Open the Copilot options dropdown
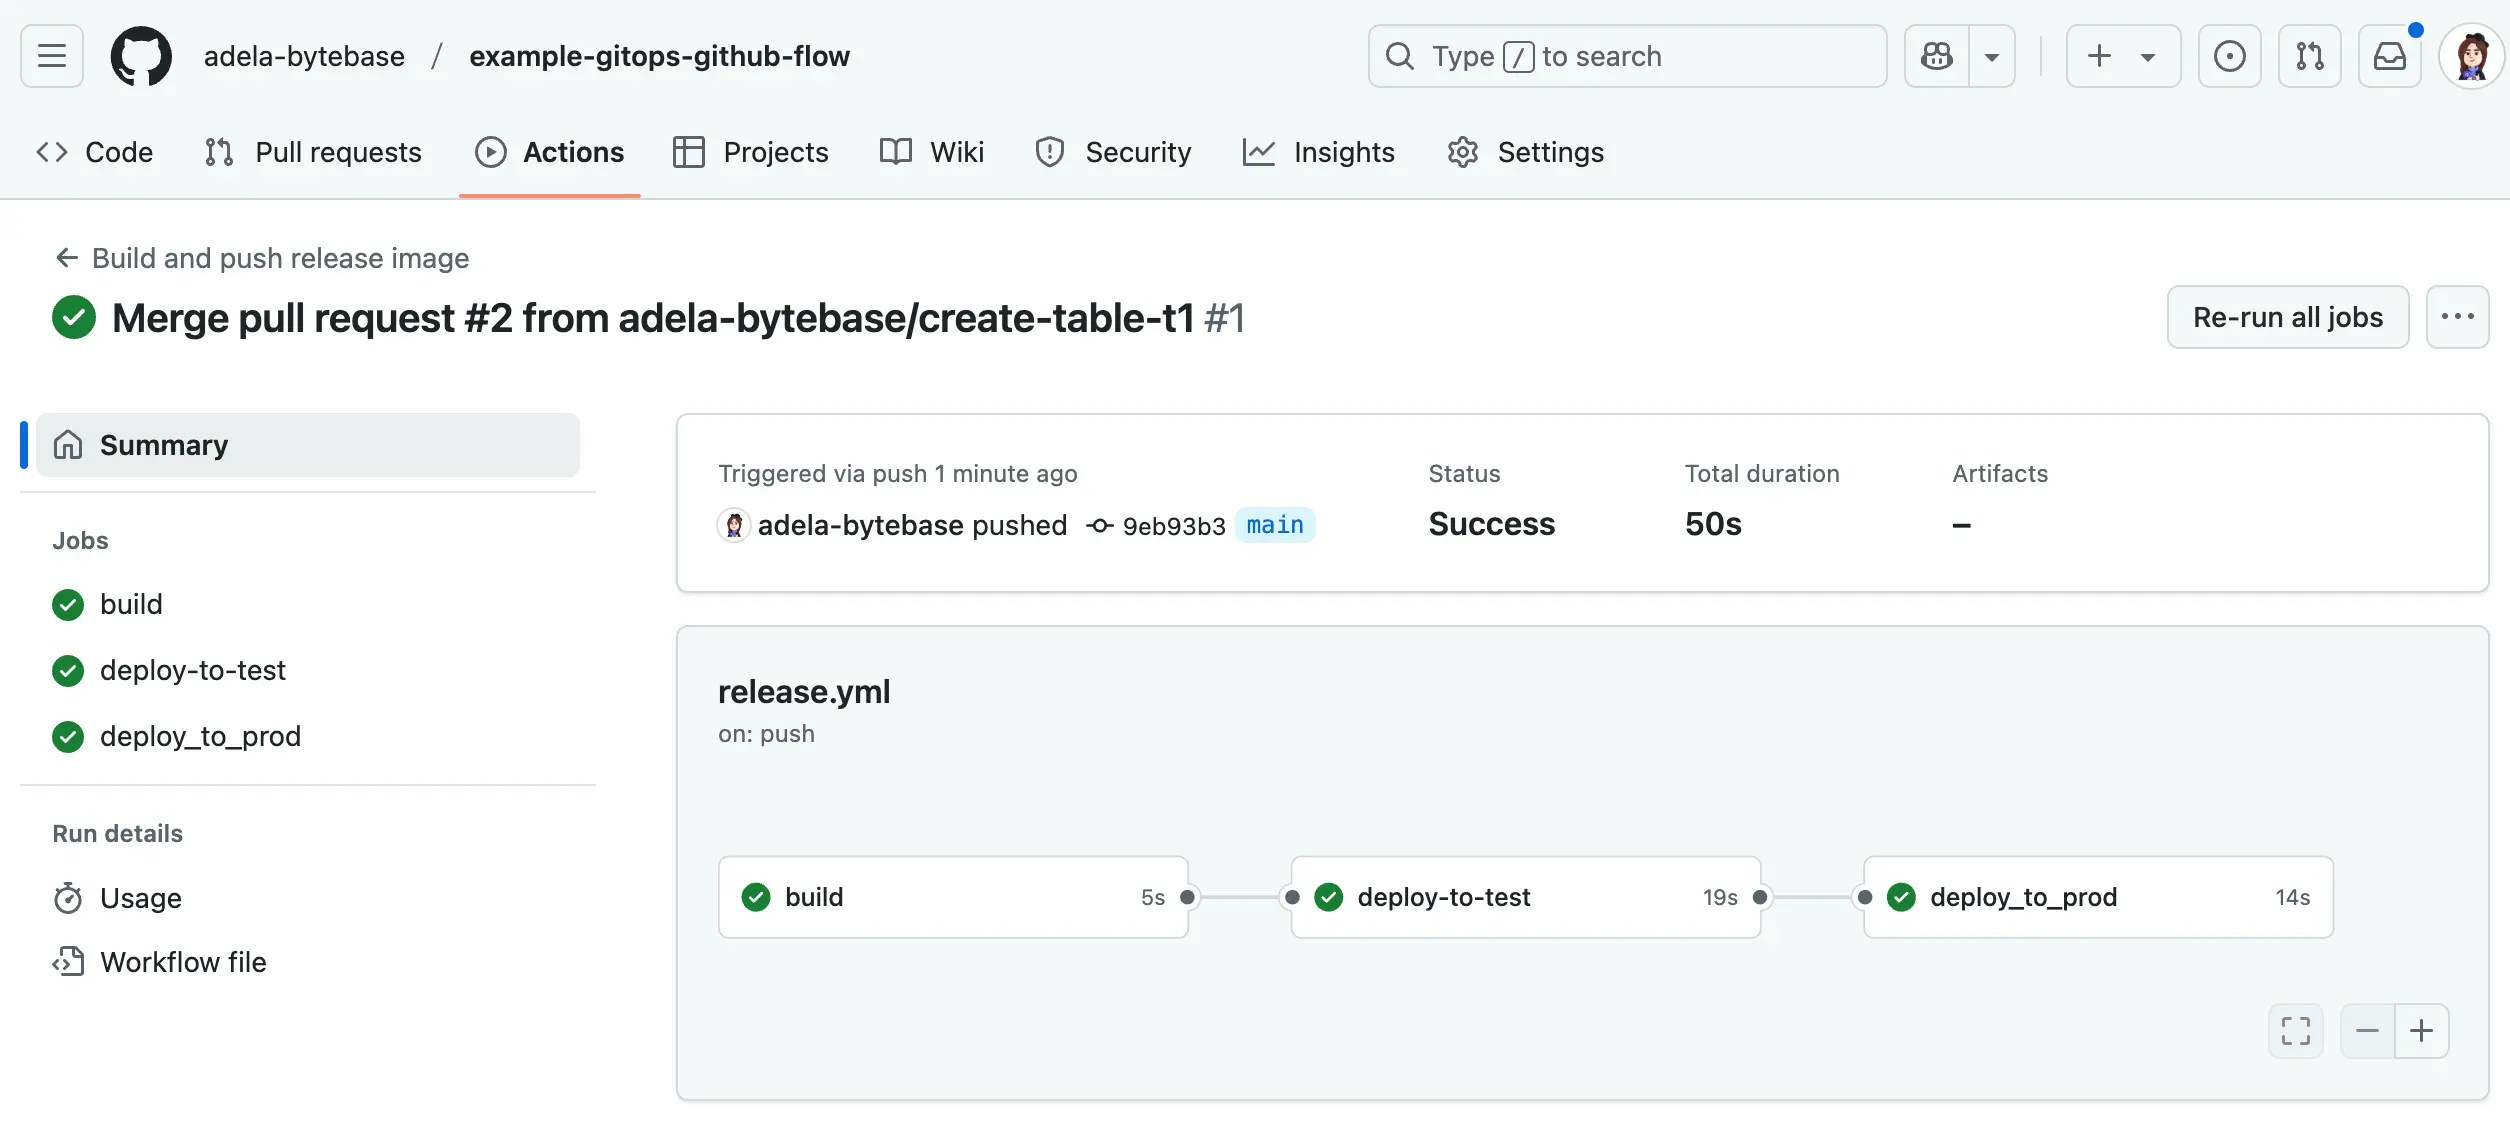Image resolution: width=2510 pixels, height=1142 pixels. point(1992,55)
